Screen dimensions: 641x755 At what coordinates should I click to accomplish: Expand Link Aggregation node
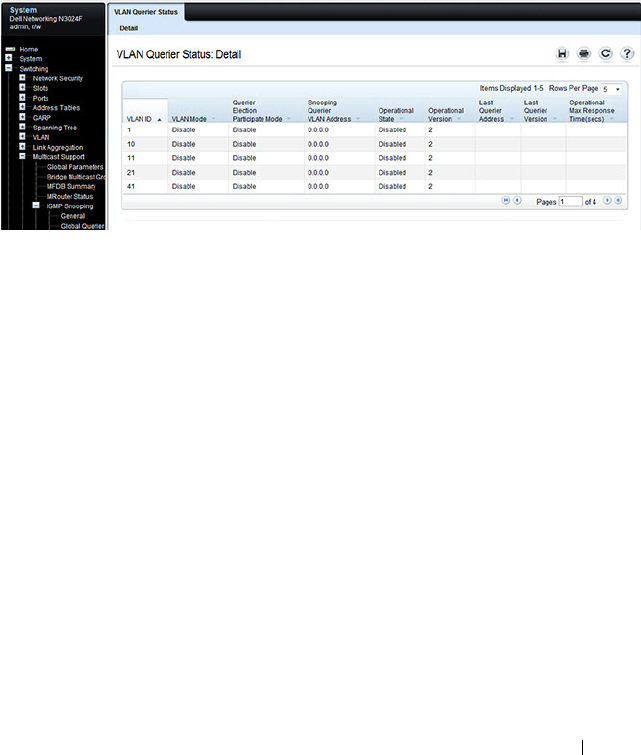(22, 146)
